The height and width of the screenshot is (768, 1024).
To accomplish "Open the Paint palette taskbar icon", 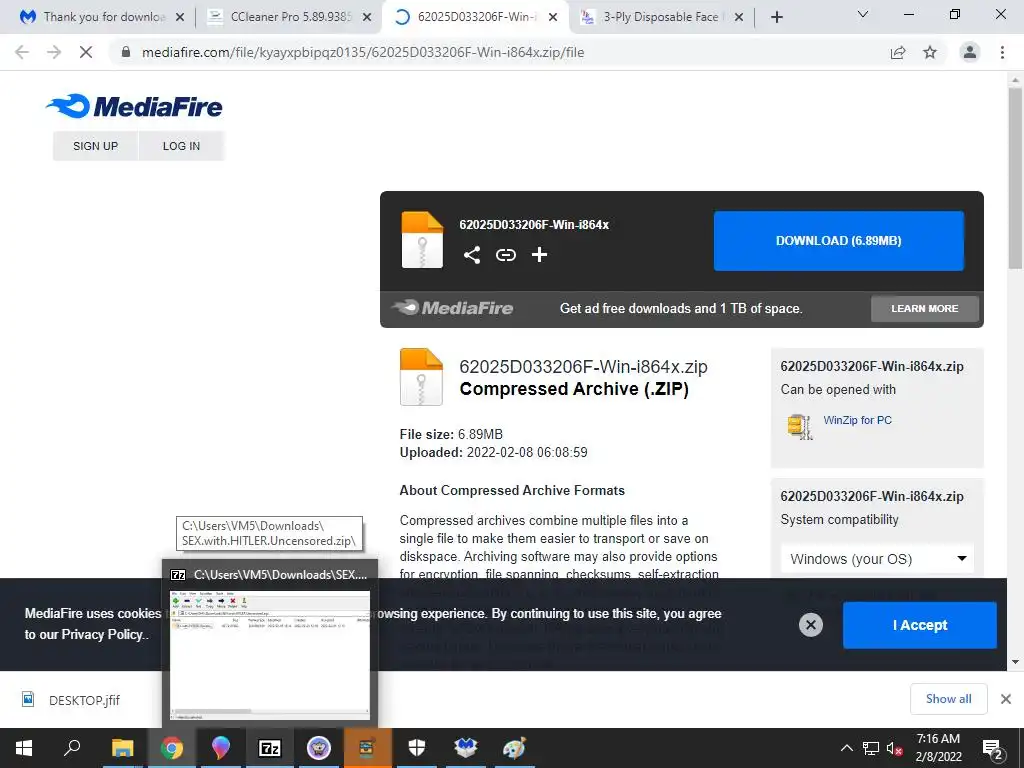I will tap(515, 748).
